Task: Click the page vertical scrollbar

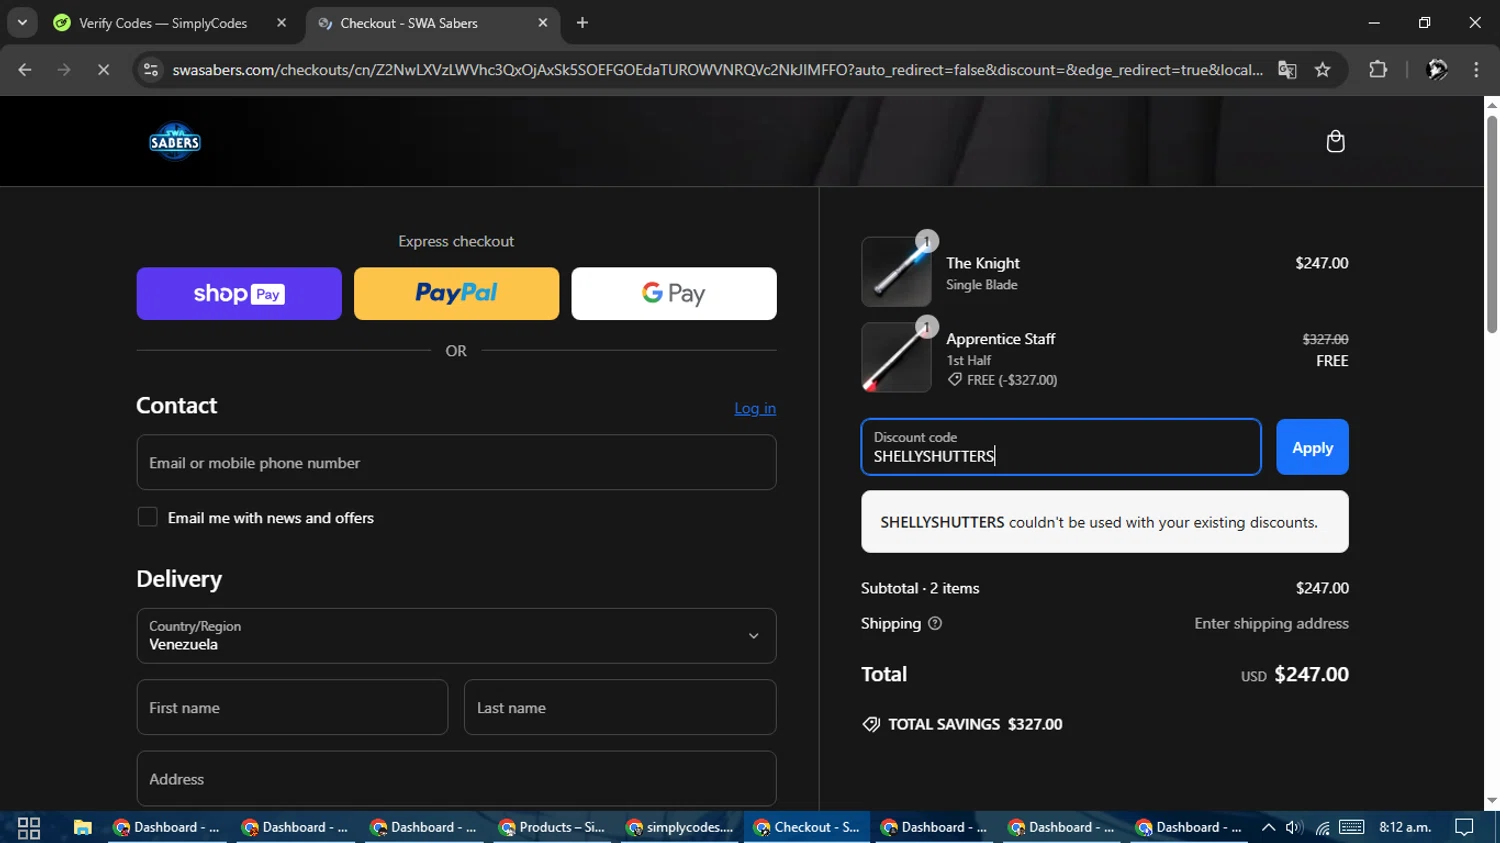Action: [1491, 225]
